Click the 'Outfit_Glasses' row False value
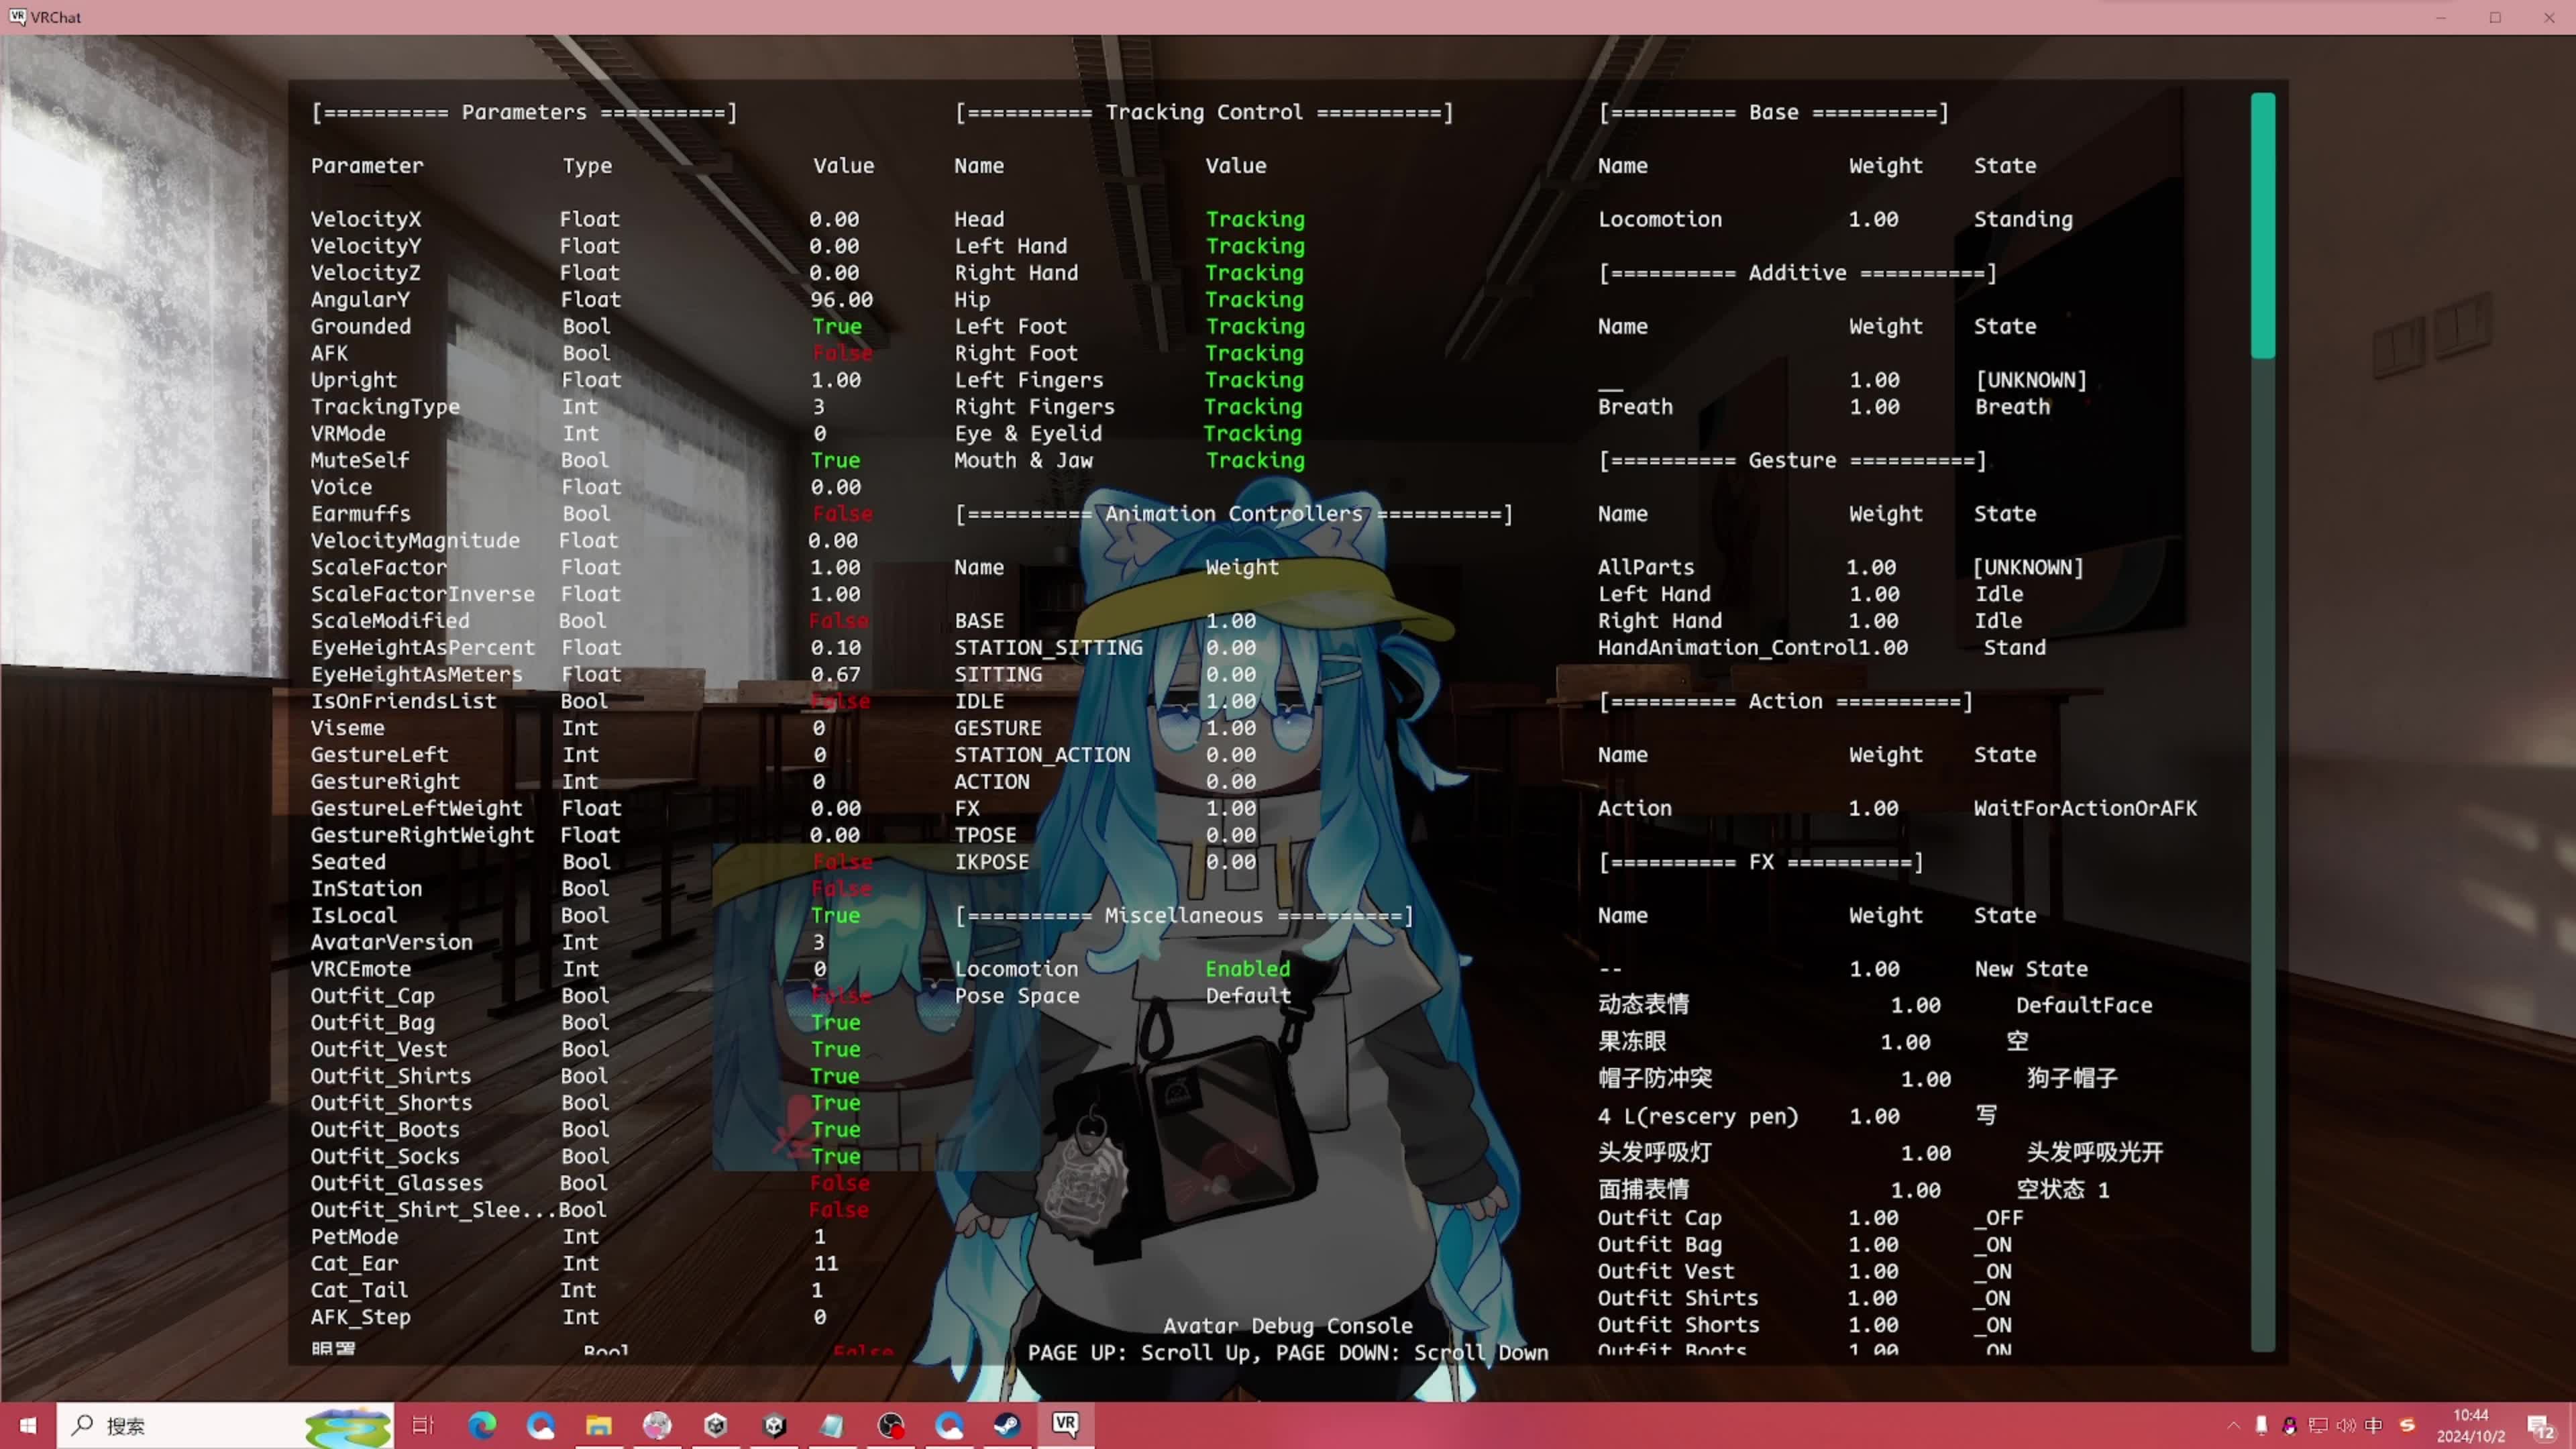Image resolution: width=2576 pixels, height=1449 pixels. click(x=840, y=1183)
